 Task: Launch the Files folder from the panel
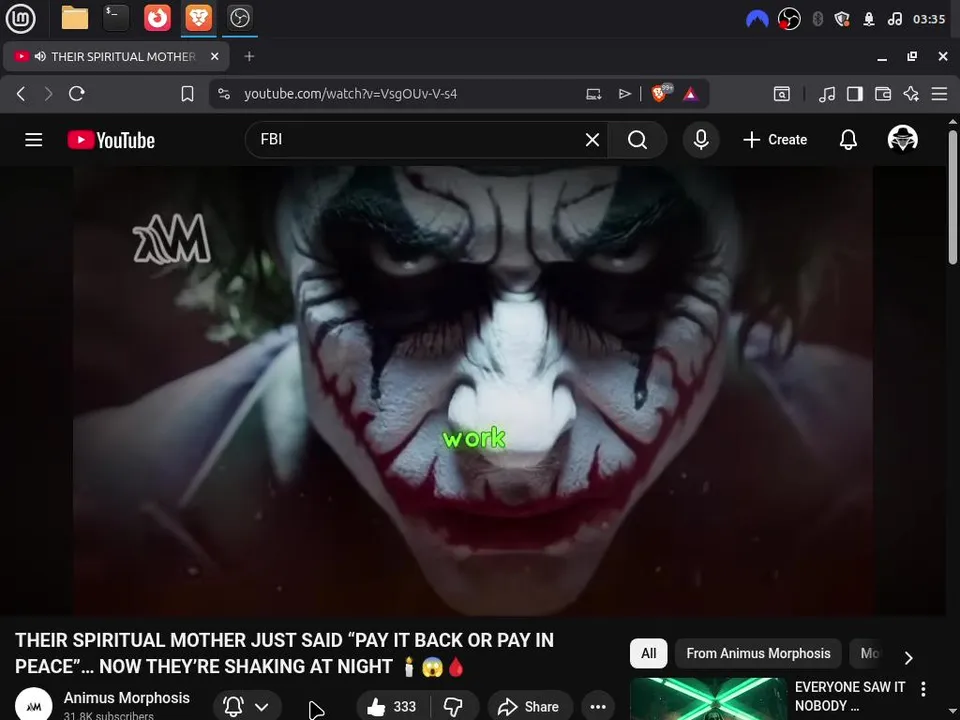coord(75,18)
